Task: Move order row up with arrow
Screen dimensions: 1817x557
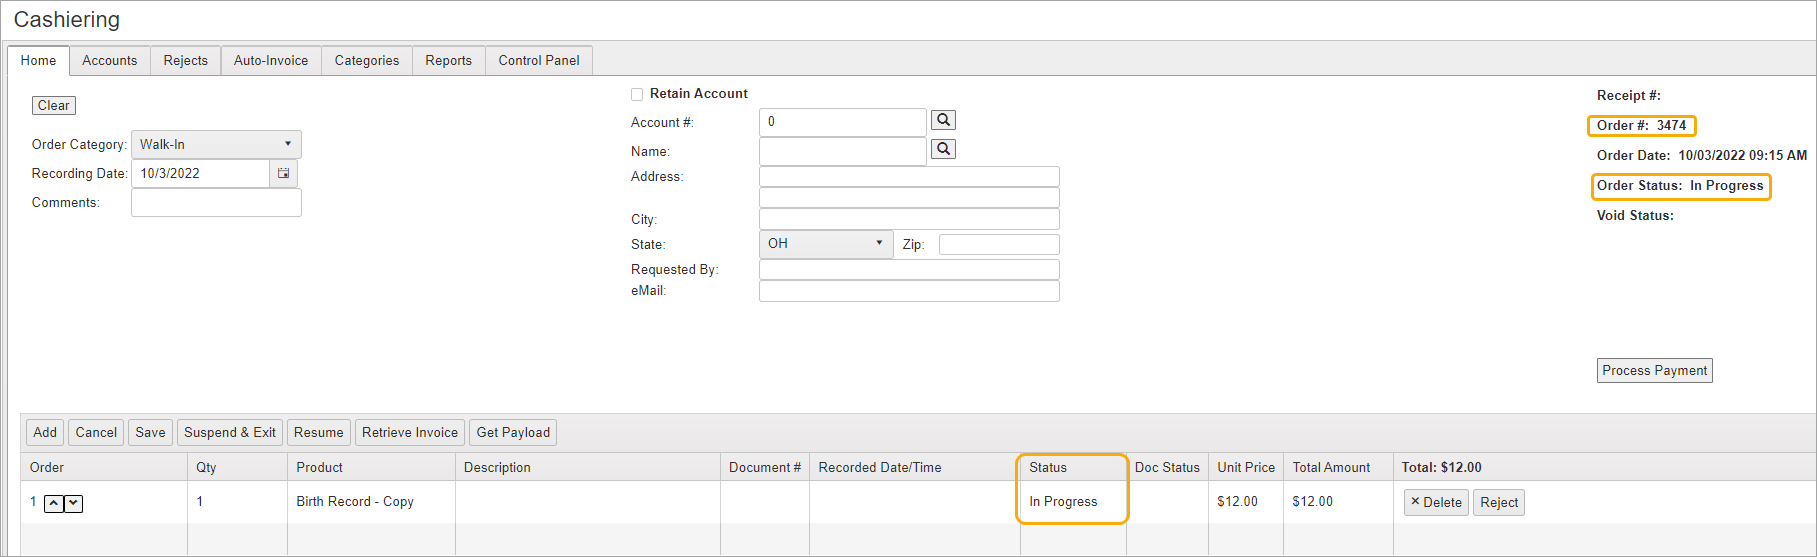Action: tap(54, 503)
